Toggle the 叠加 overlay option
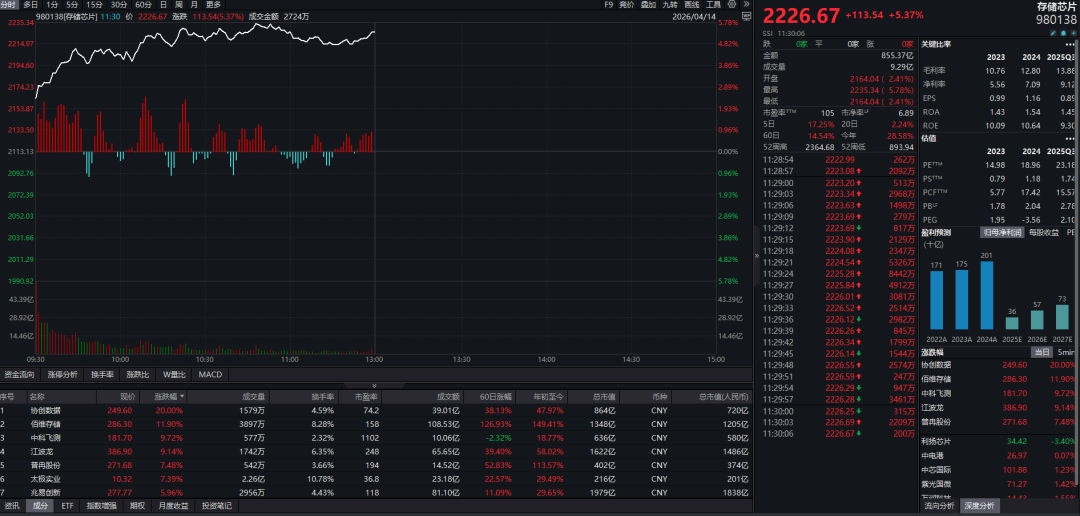1080x516 pixels. 648,5
